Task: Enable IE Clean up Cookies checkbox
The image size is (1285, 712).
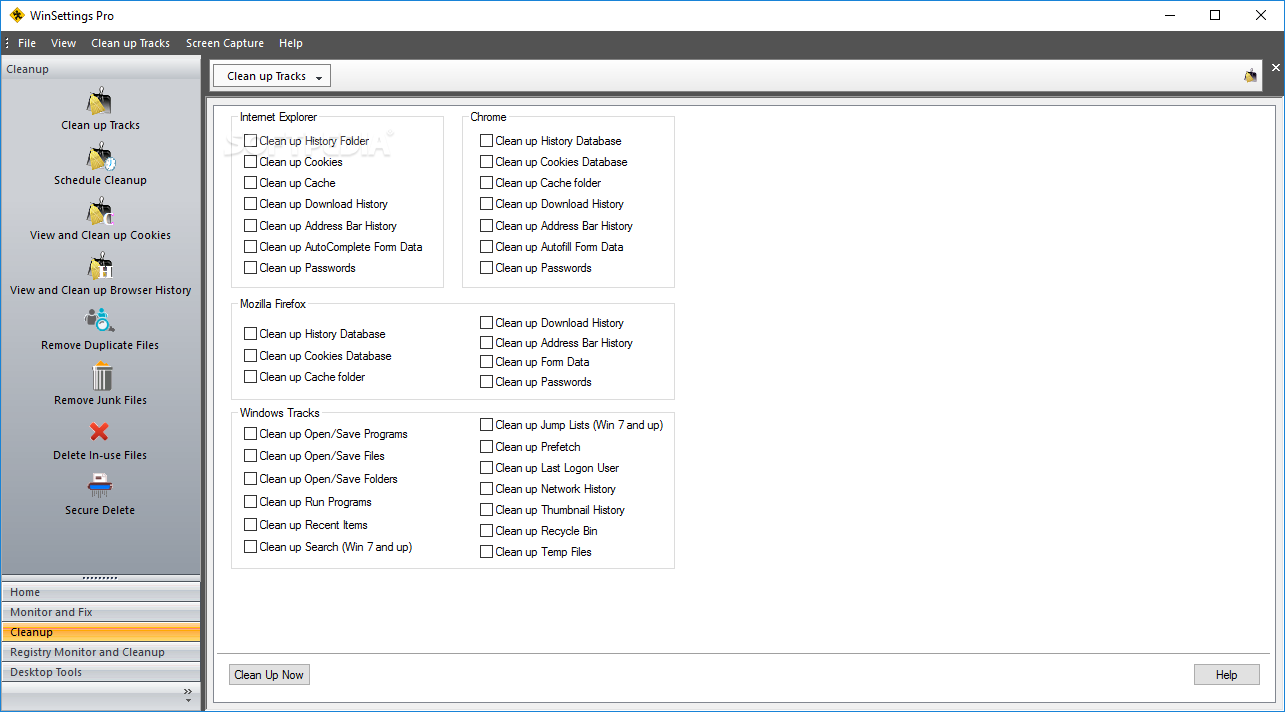Action: coord(250,162)
